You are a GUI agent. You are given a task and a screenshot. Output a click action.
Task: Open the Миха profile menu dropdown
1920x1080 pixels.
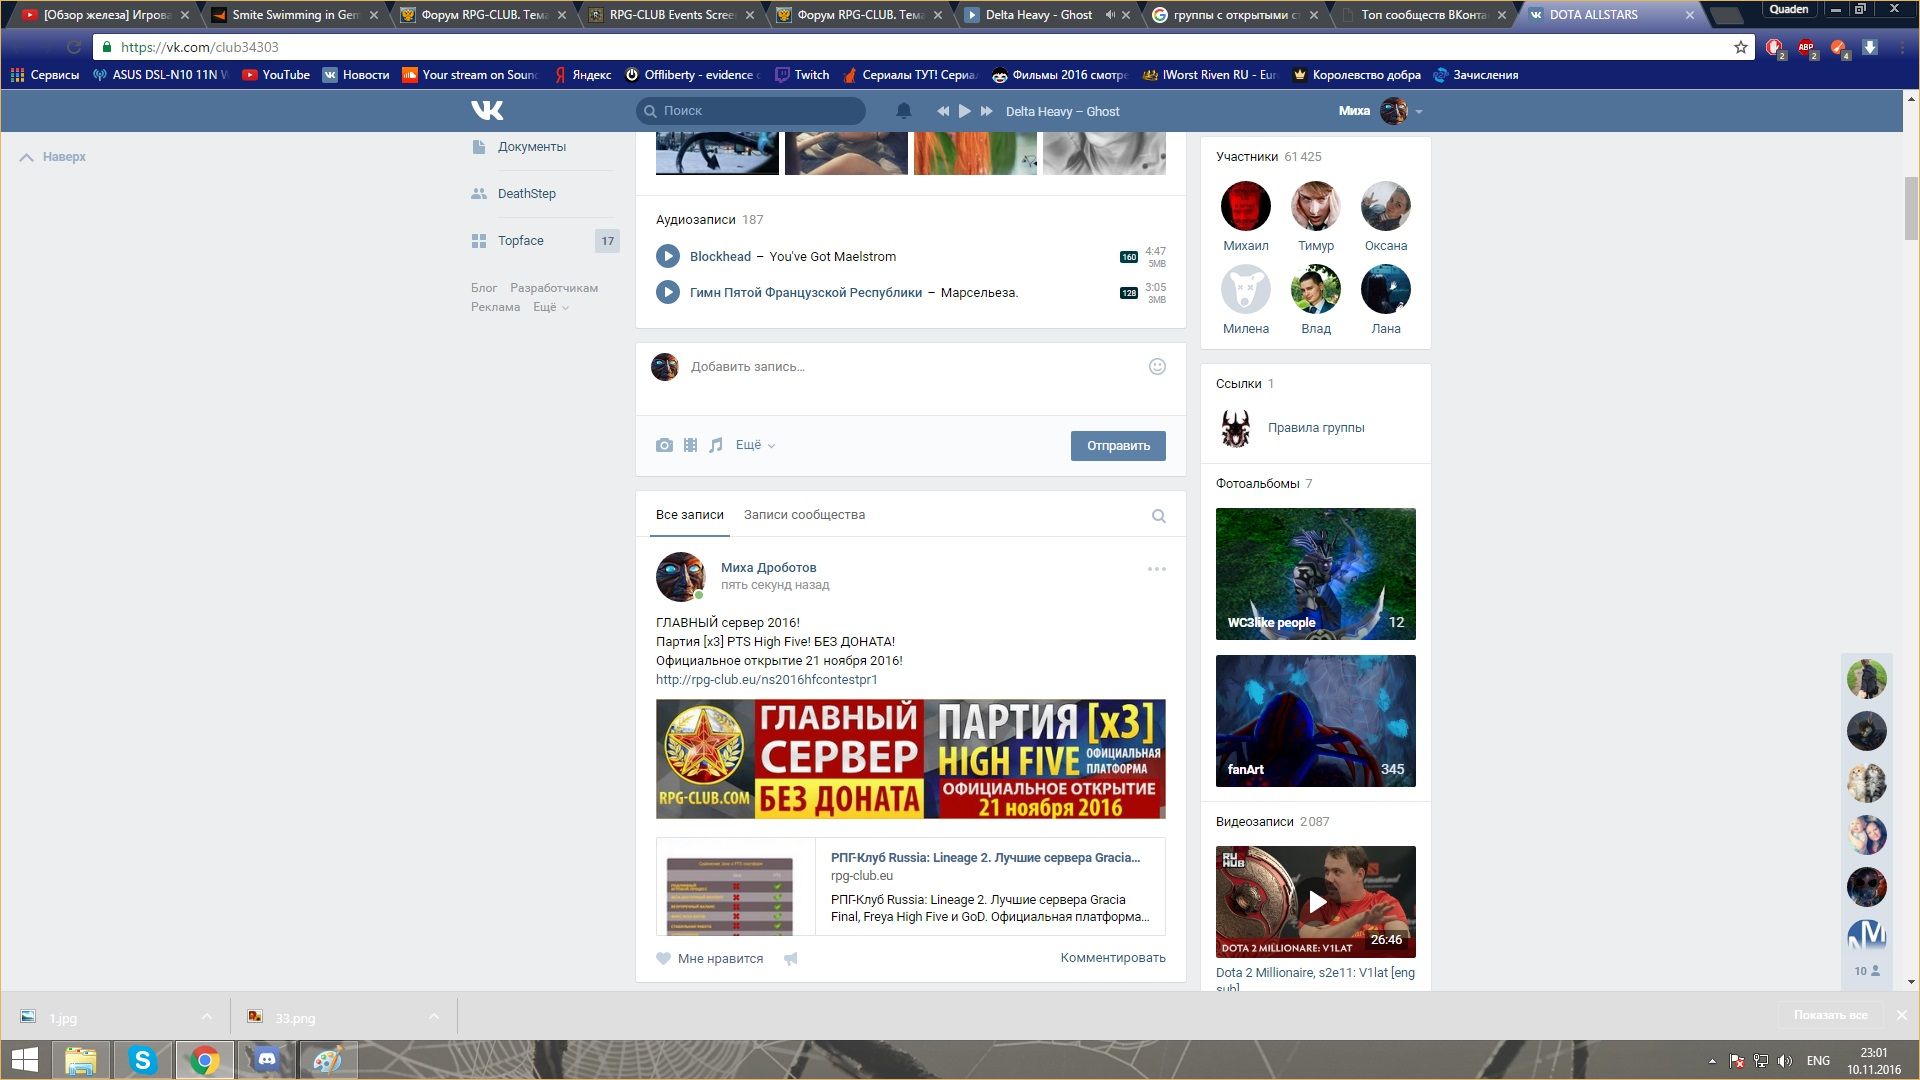click(x=1419, y=111)
